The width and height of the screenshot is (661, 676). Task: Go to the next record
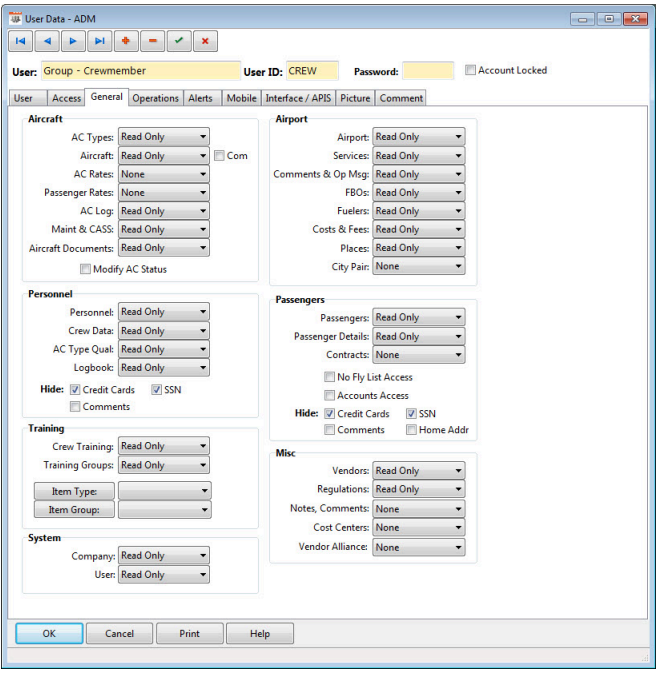tap(73, 41)
